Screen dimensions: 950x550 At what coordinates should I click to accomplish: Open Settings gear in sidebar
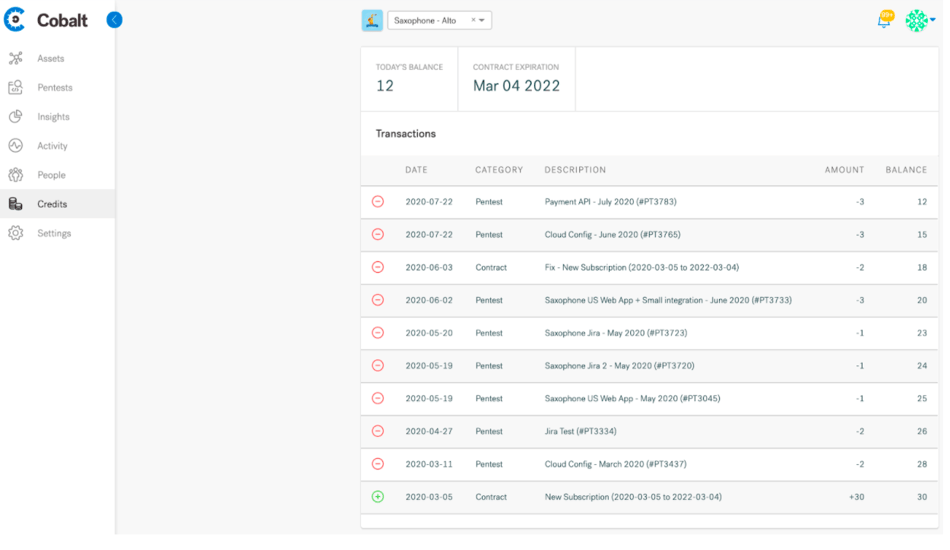click(x=16, y=233)
